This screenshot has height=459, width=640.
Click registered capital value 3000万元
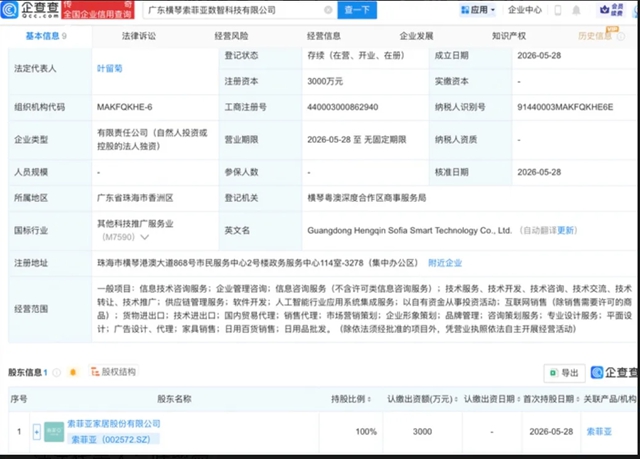tap(325, 82)
